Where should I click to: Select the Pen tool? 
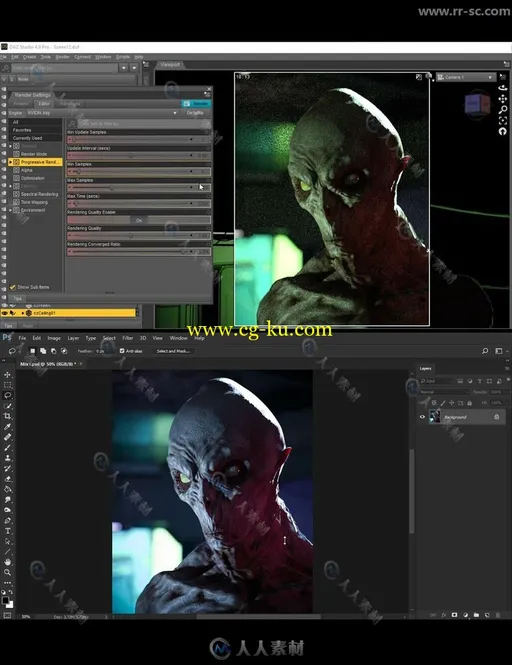tap(7, 520)
